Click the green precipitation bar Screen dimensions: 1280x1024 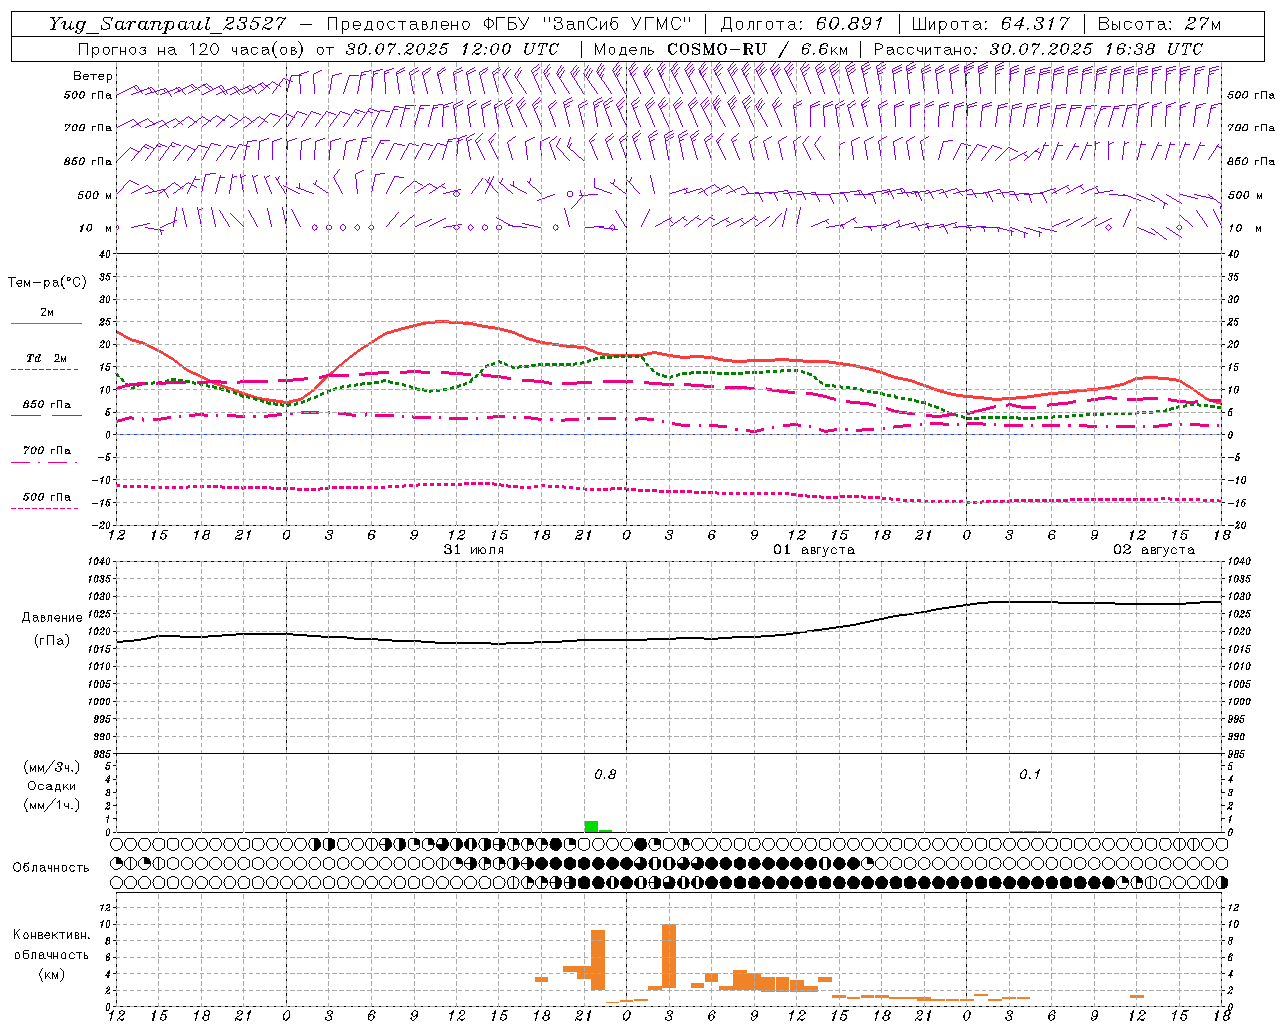pyautogui.click(x=591, y=826)
